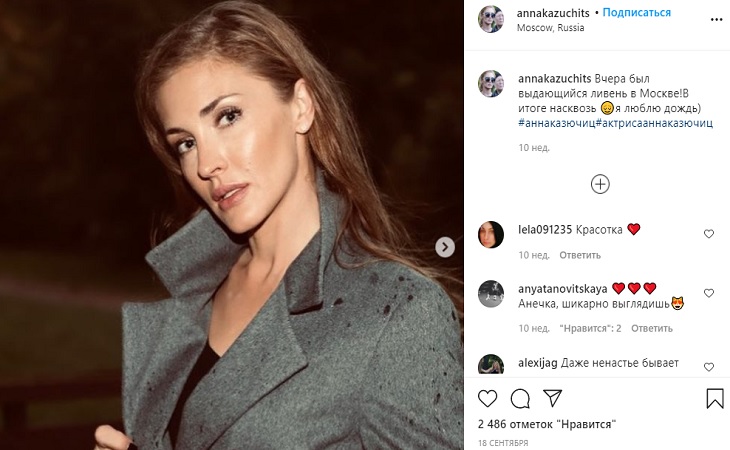Open the #аннаказючиц hashtag
730x450 pixels.
(556, 122)
